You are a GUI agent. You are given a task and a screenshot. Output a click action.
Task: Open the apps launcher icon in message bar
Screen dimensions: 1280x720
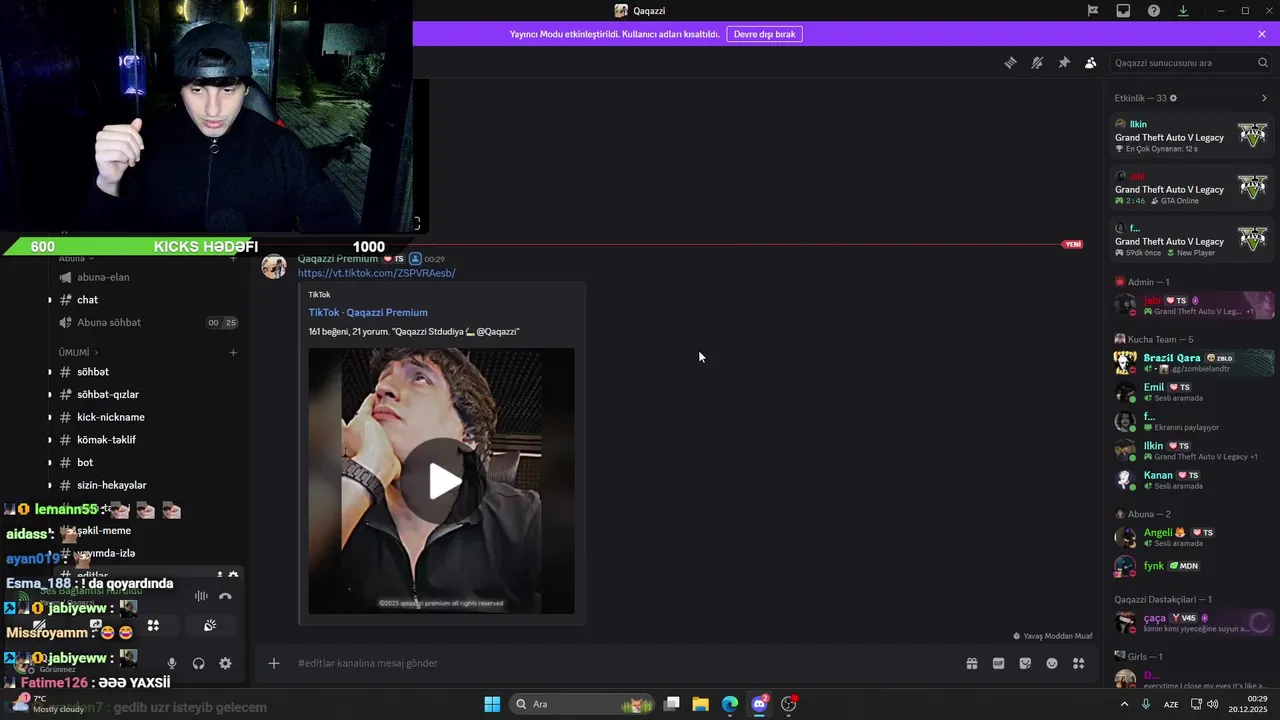tap(1079, 663)
